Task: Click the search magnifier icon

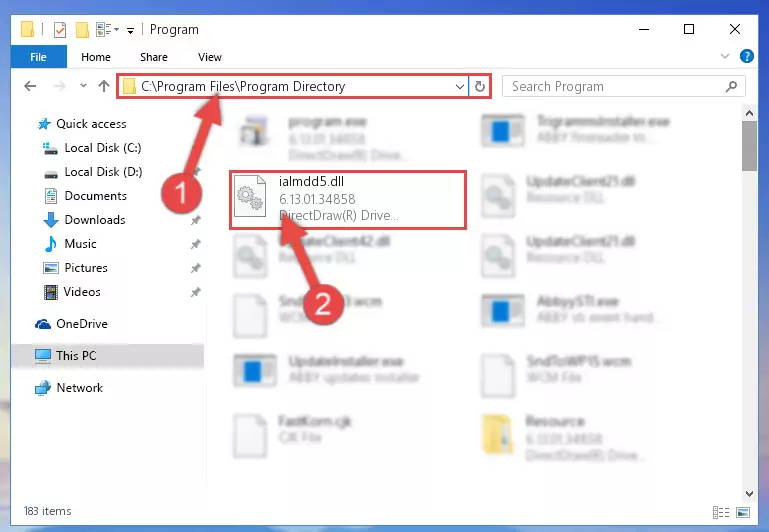Action: (731, 86)
